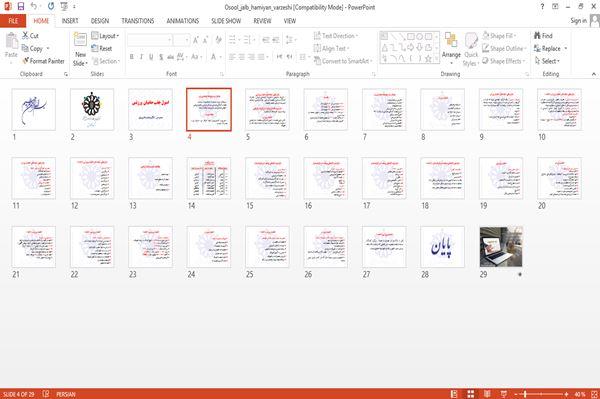Viewport: 600px width, 399px height.
Task: Toggle Bold formatting button
Action: pos(132,57)
